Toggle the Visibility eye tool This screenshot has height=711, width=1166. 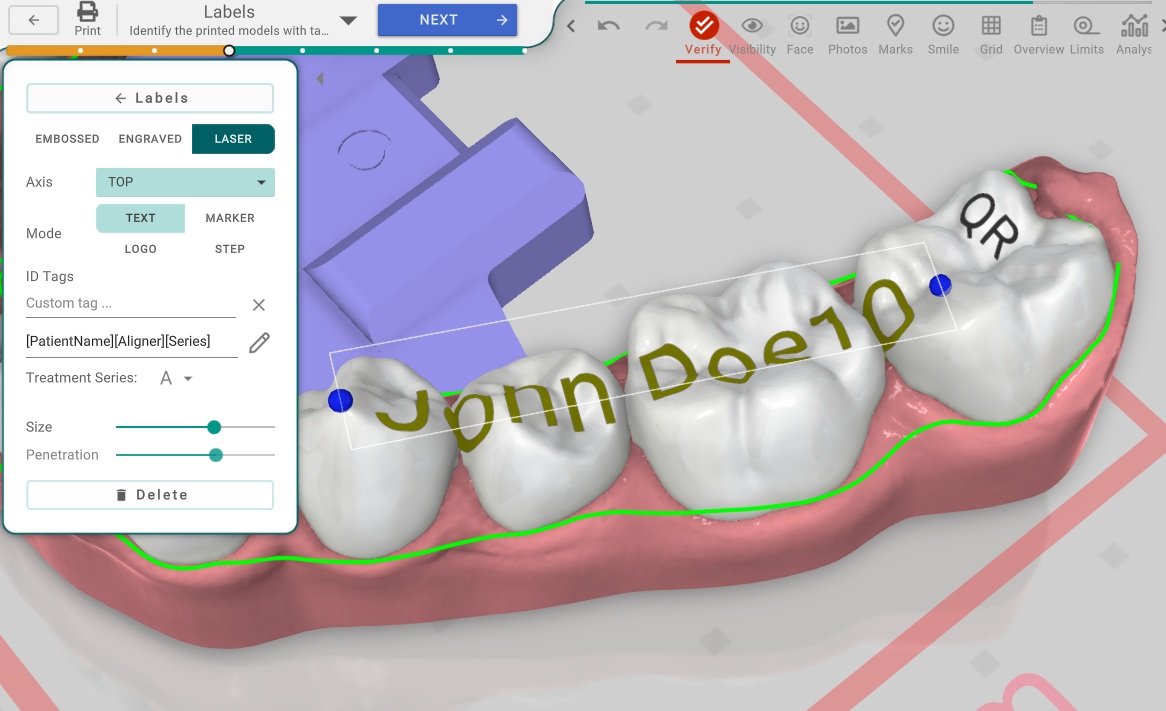[752, 34]
